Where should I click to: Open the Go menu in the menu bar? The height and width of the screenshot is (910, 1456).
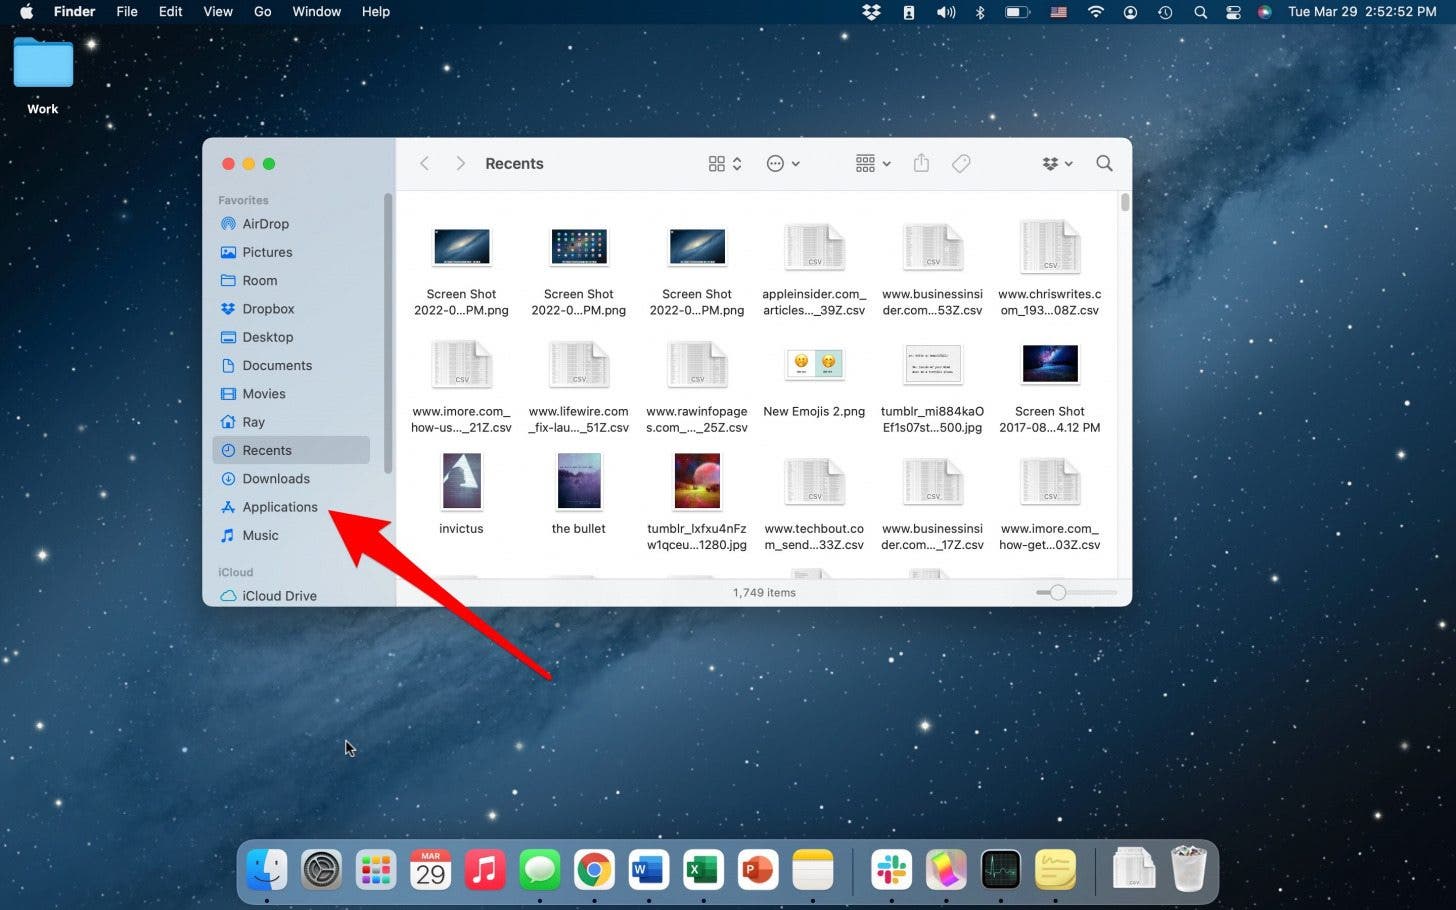262,12
